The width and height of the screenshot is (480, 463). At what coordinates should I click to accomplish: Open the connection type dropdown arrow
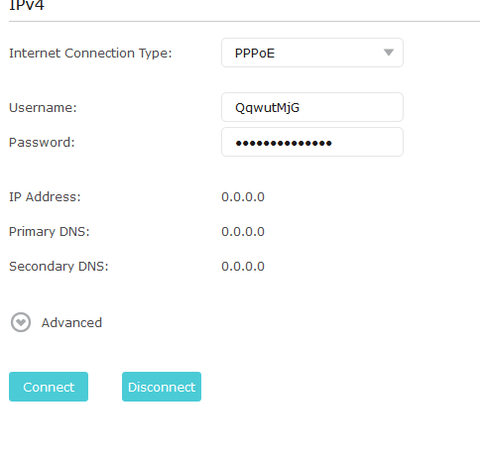[x=388, y=53]
